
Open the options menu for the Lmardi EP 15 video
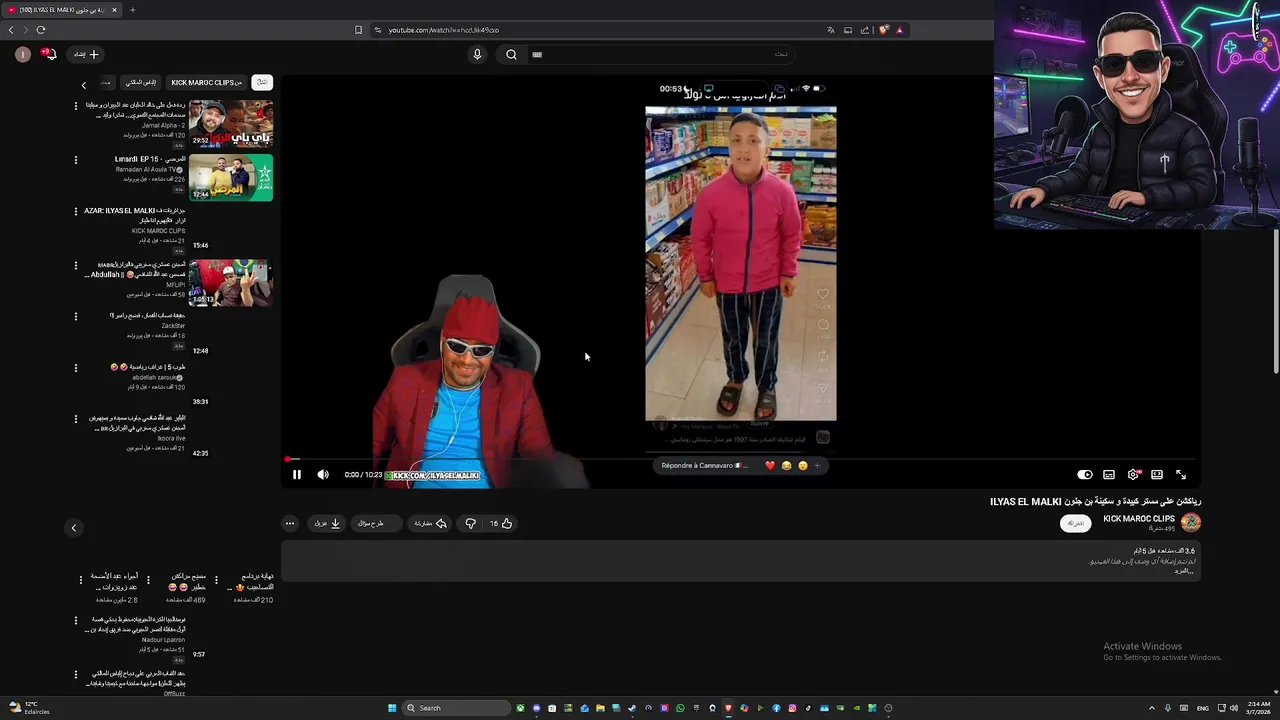point(76,159)
